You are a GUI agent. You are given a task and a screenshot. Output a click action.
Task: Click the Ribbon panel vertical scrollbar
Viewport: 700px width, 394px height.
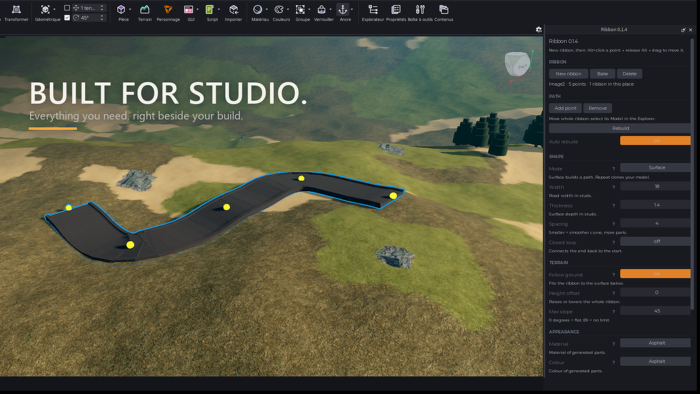pyautogui.click(x=692, y=174)
